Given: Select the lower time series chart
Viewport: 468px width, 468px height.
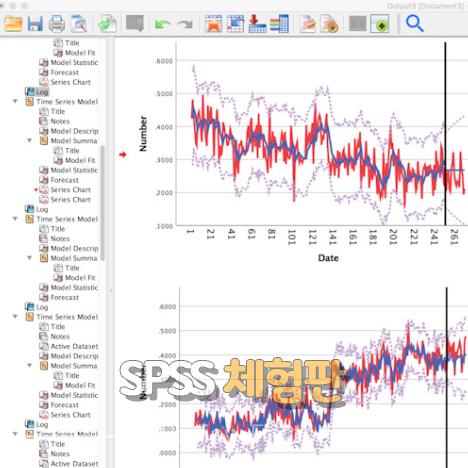Looking at the screenshot, I should [303, 377].
